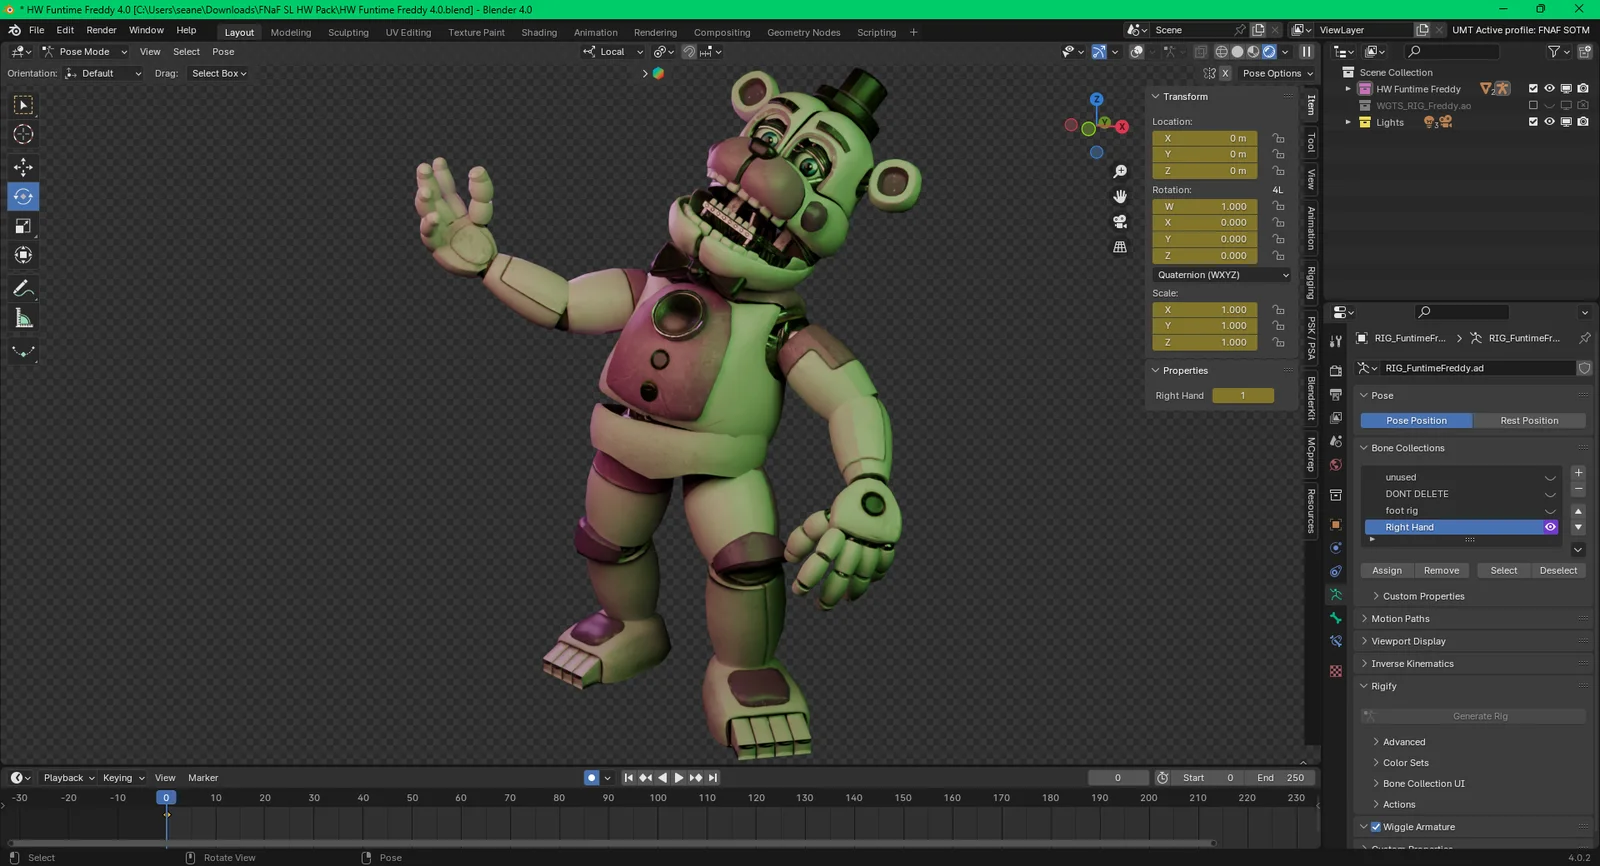This screenshot has width=1600, height=866.
Task: Select the Select Box tool
Action: tap(23, 105)
